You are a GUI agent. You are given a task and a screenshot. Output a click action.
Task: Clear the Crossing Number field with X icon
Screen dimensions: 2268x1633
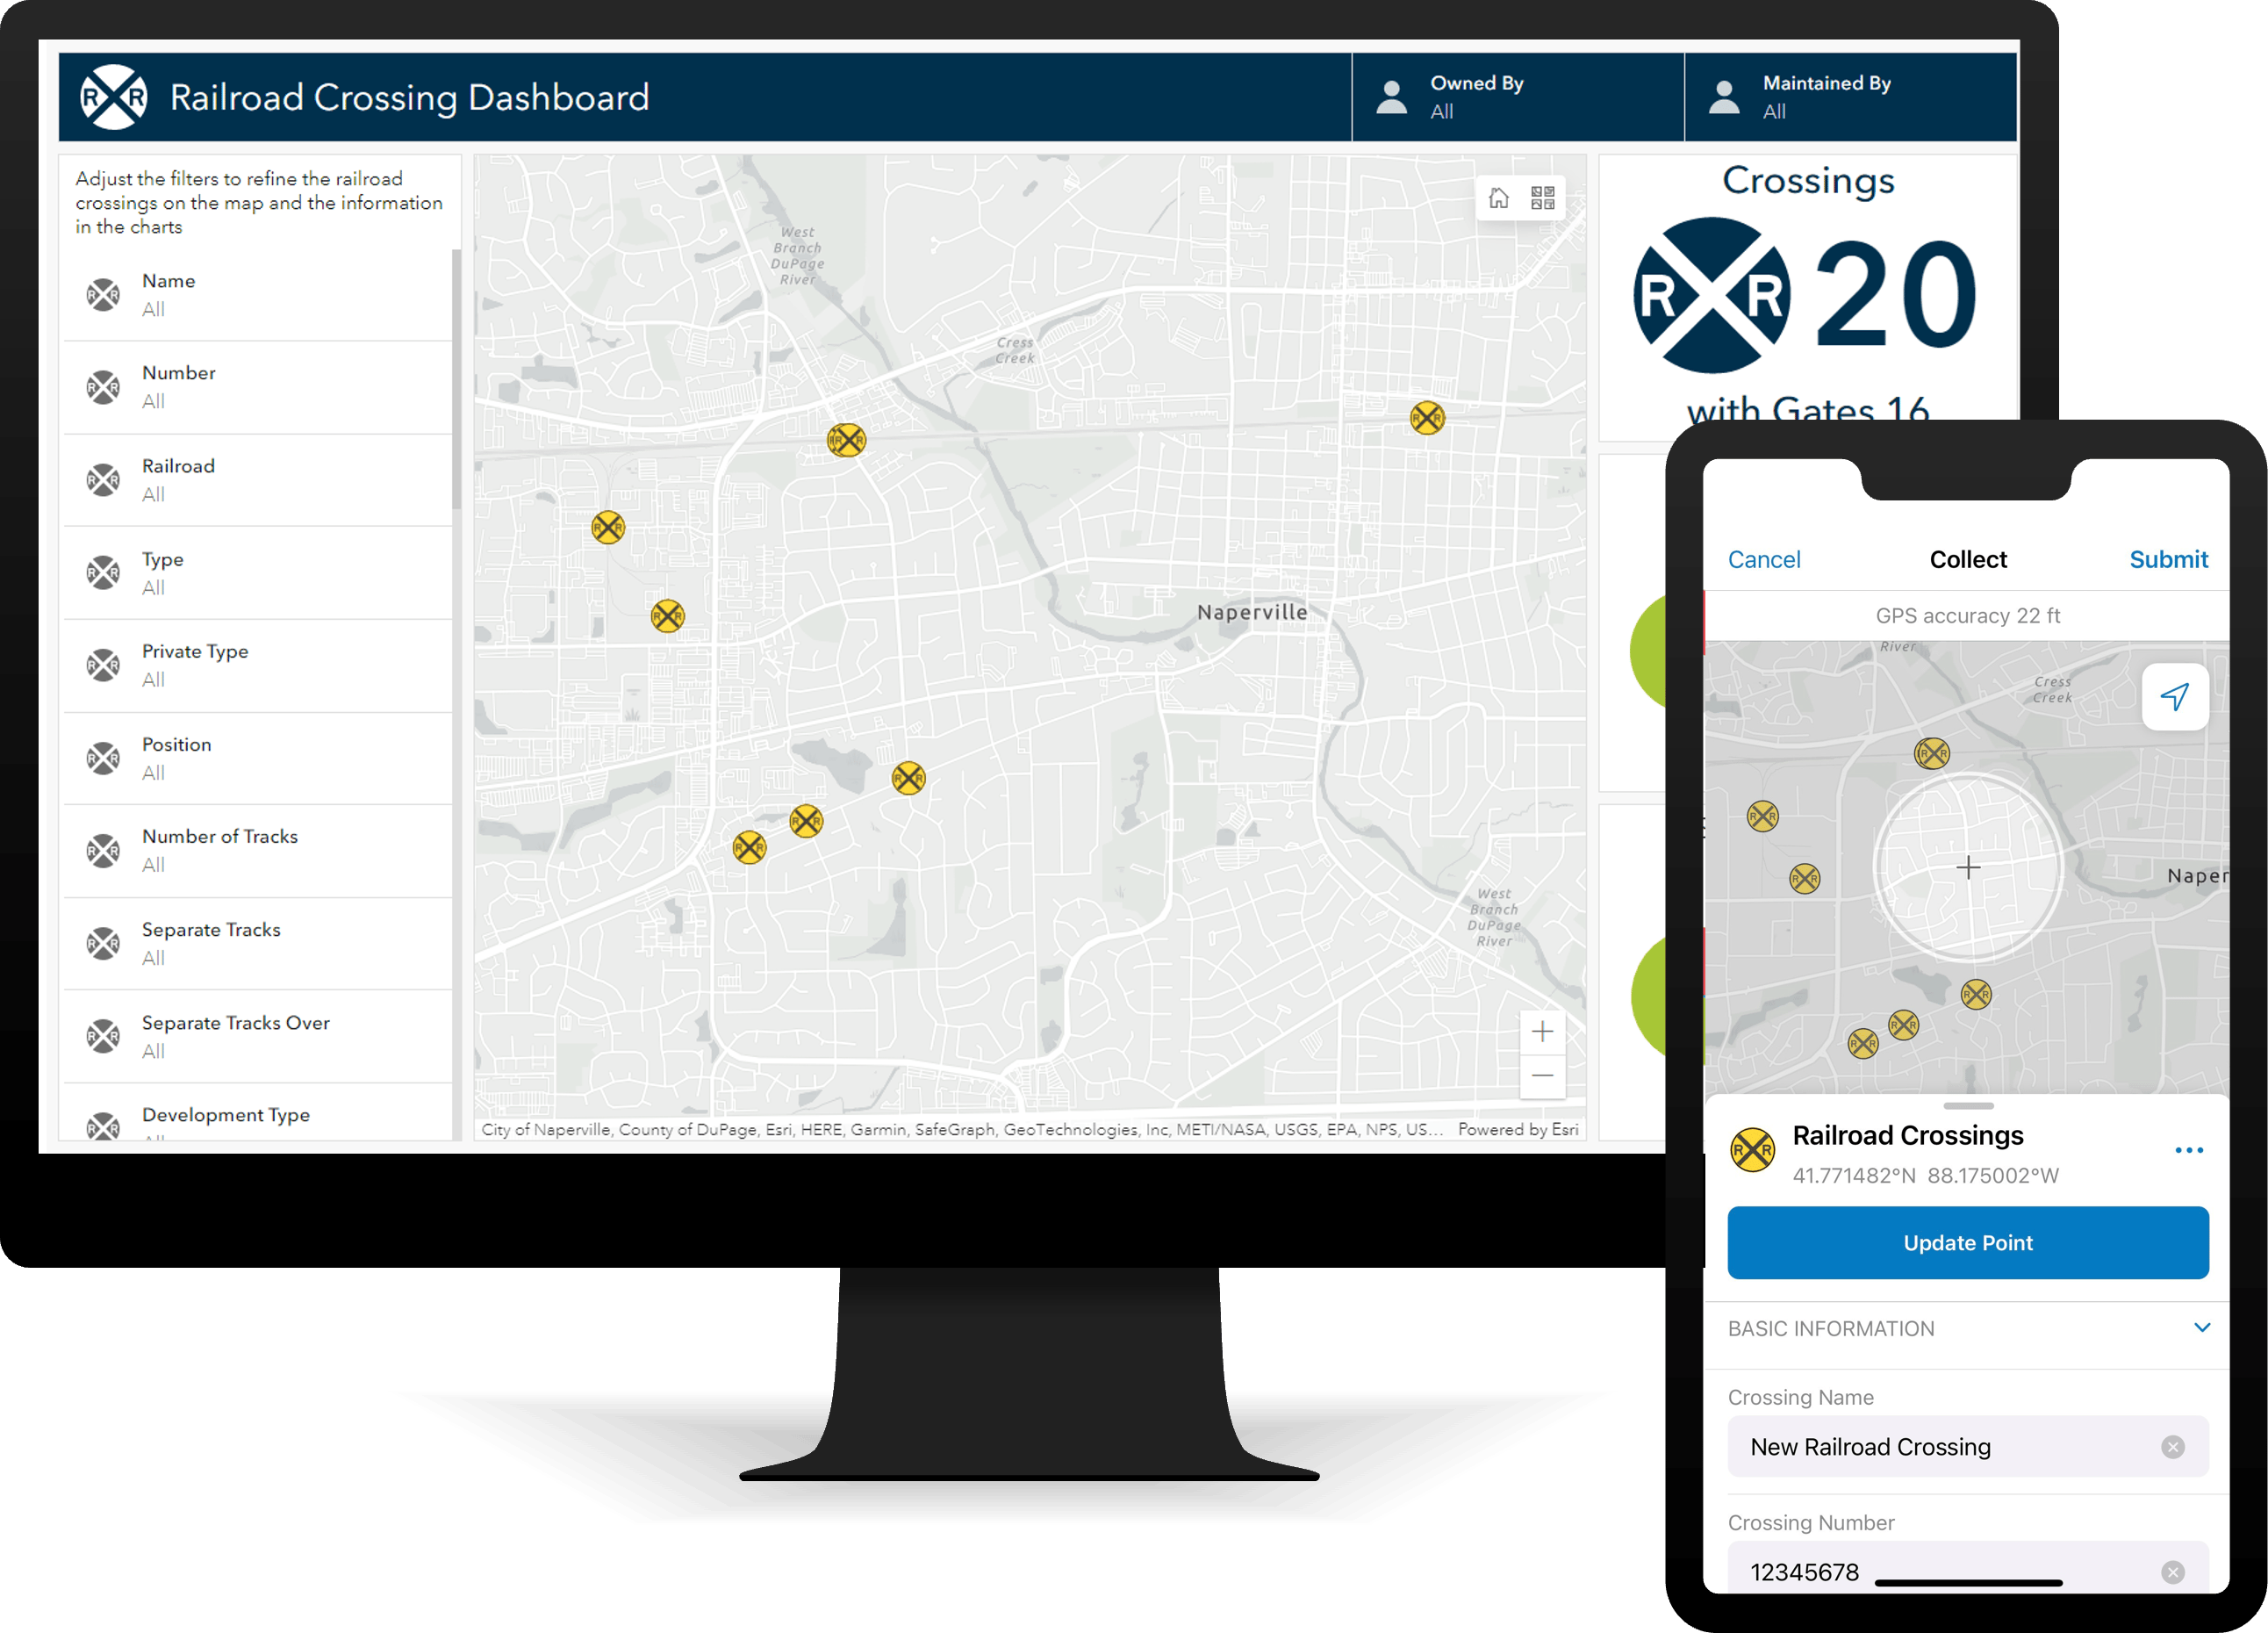(x=2172, y=1572)
